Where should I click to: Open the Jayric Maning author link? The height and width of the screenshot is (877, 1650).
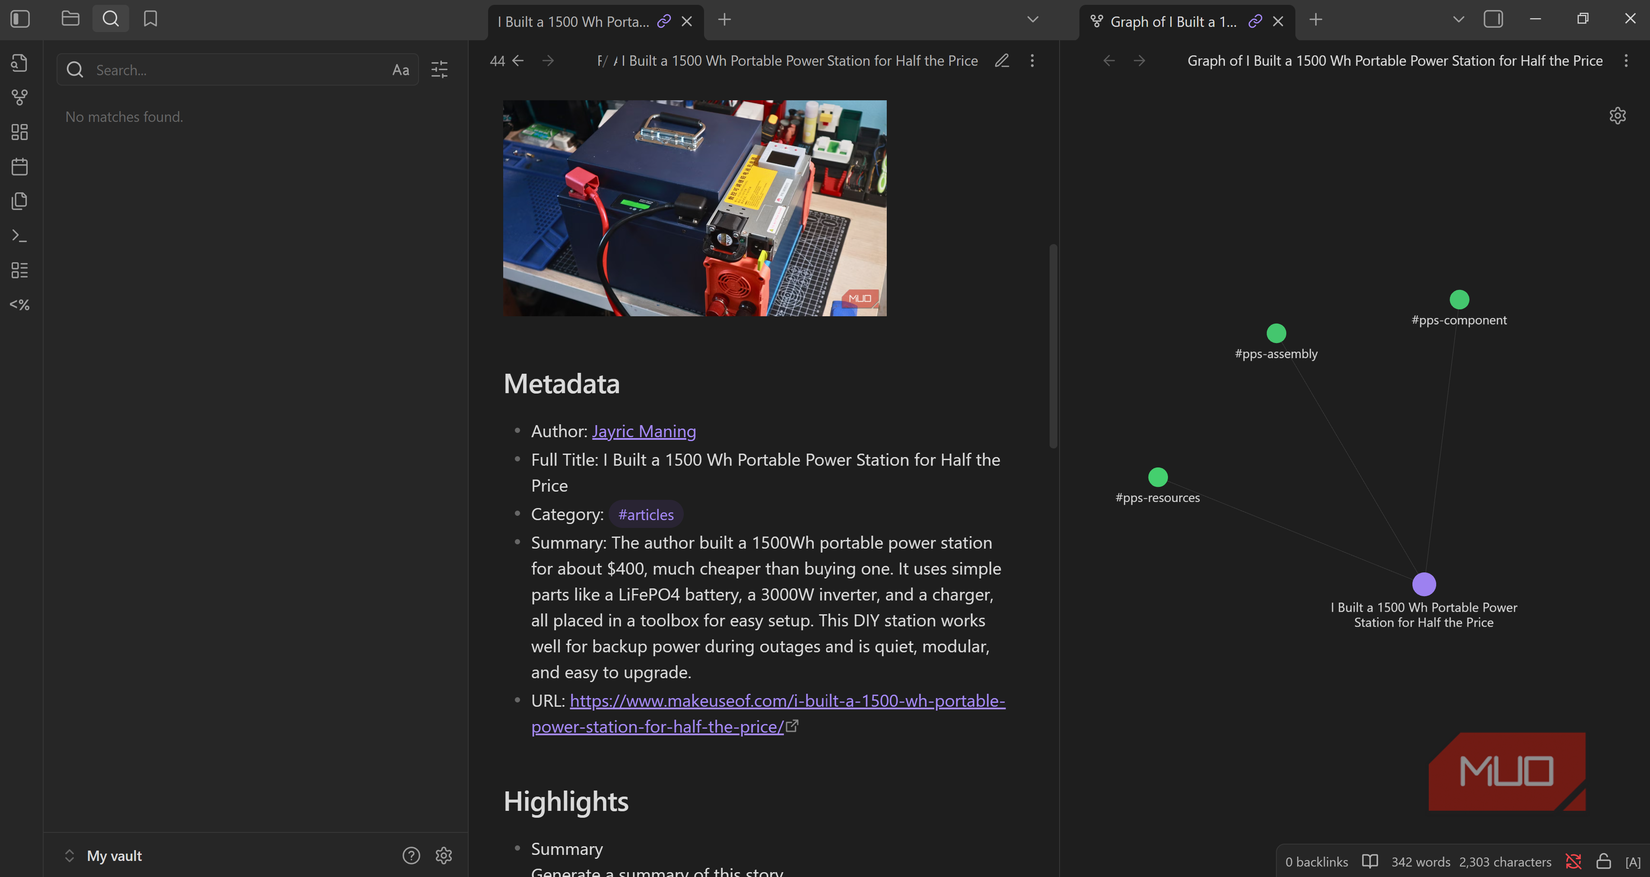pyautogui.click(x=643, y=431)
